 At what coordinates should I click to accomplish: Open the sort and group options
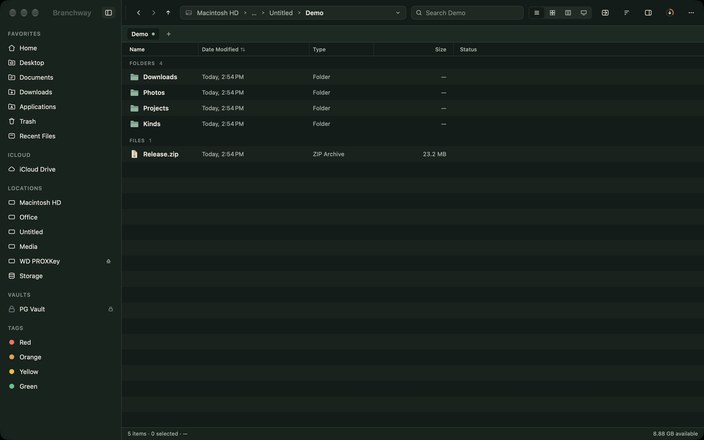(626, 13)
